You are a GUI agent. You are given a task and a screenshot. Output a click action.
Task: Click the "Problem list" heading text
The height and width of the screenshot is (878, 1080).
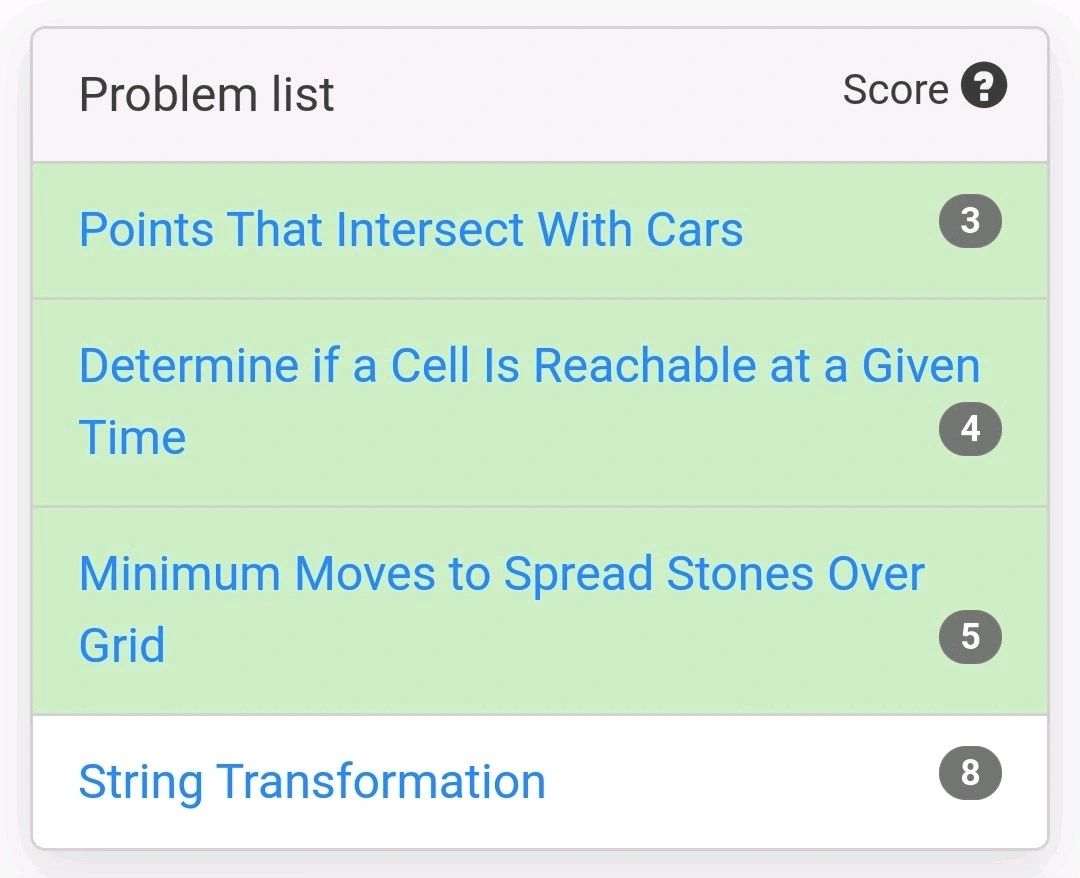(x=206, y=95)
